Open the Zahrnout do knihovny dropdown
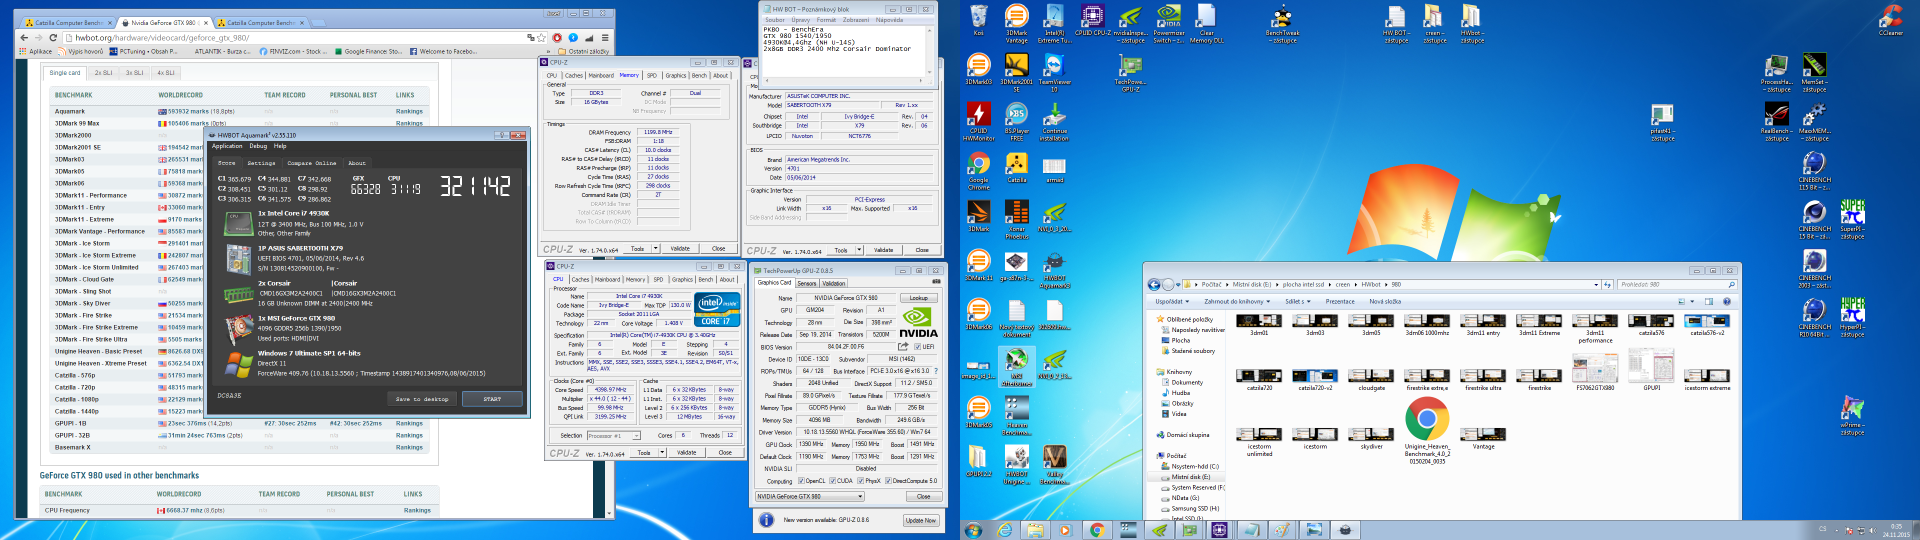1920x540 pixels. 1237,301
